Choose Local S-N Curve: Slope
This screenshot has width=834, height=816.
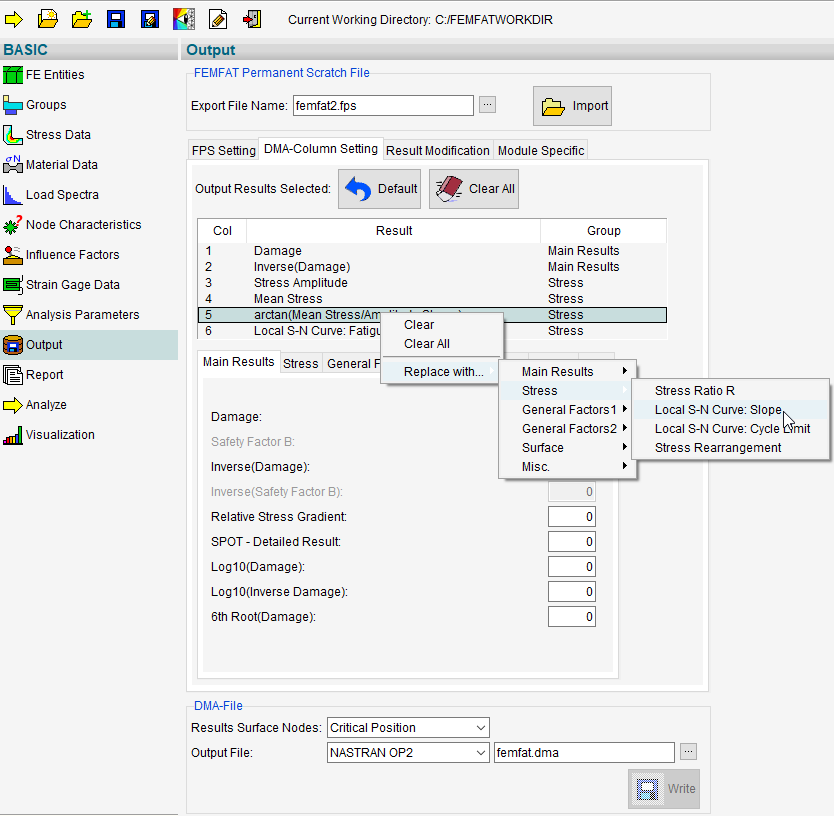coord(730,410)
